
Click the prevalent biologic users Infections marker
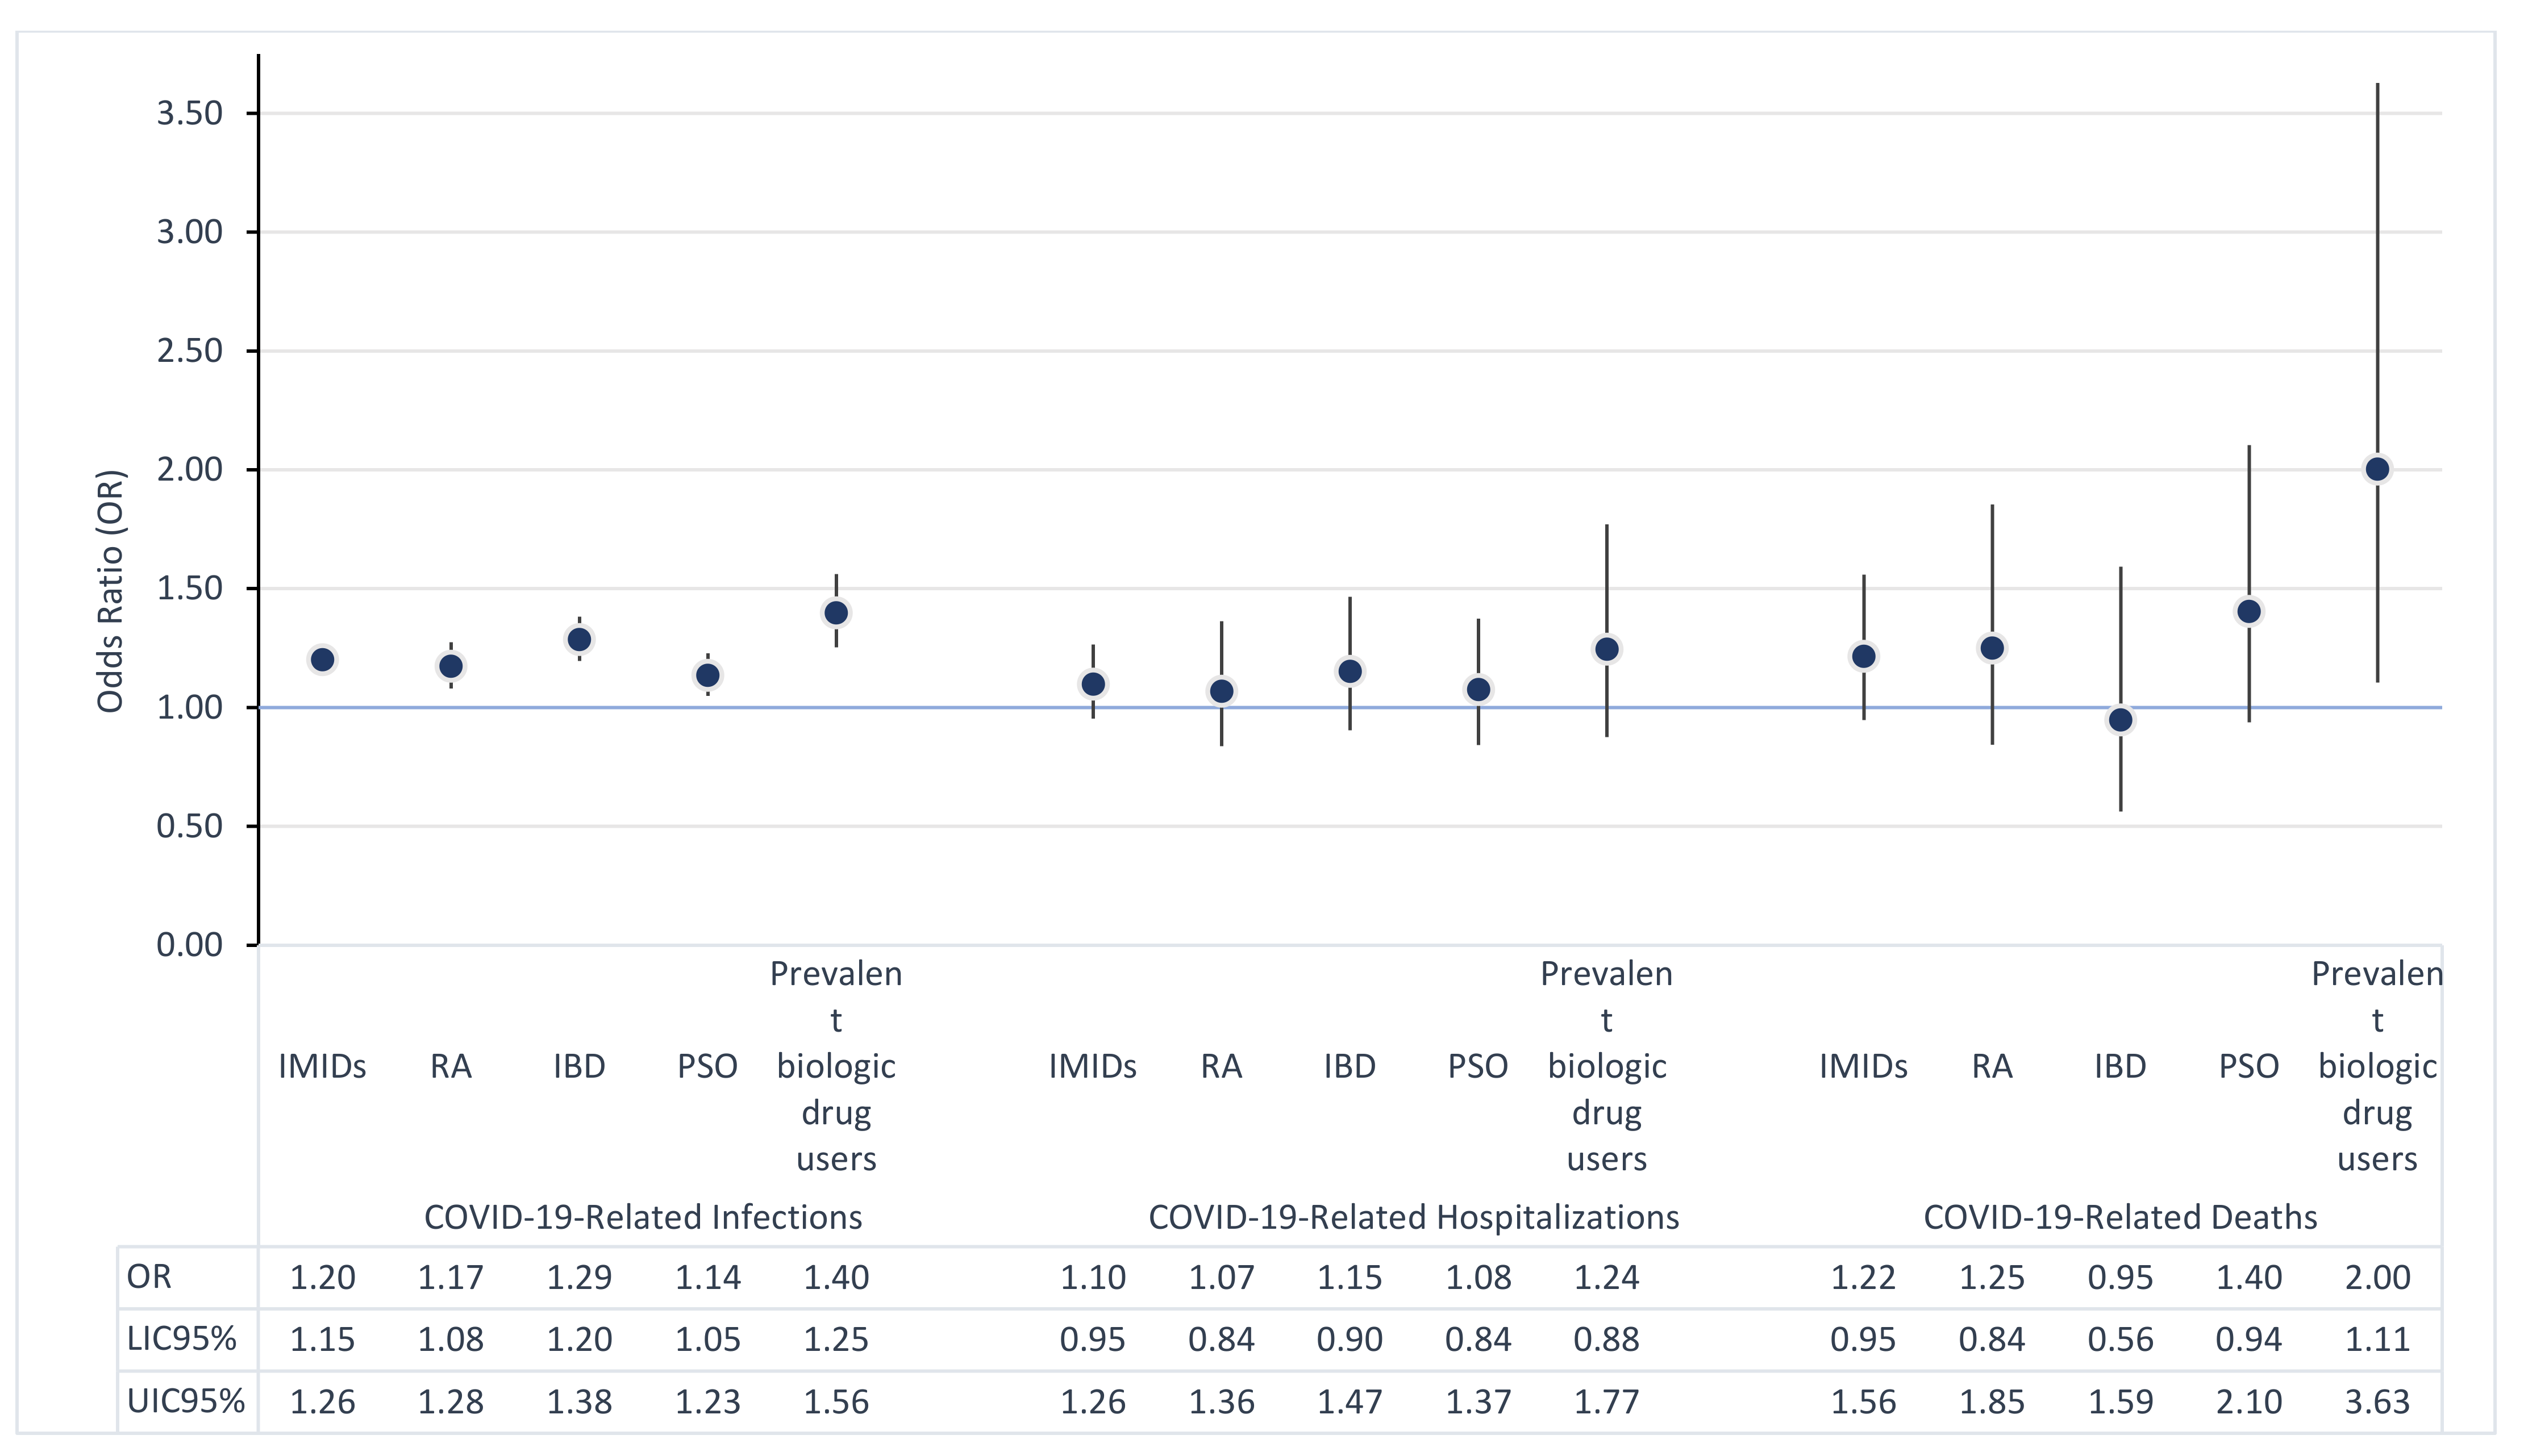click(x=836, y=613)
